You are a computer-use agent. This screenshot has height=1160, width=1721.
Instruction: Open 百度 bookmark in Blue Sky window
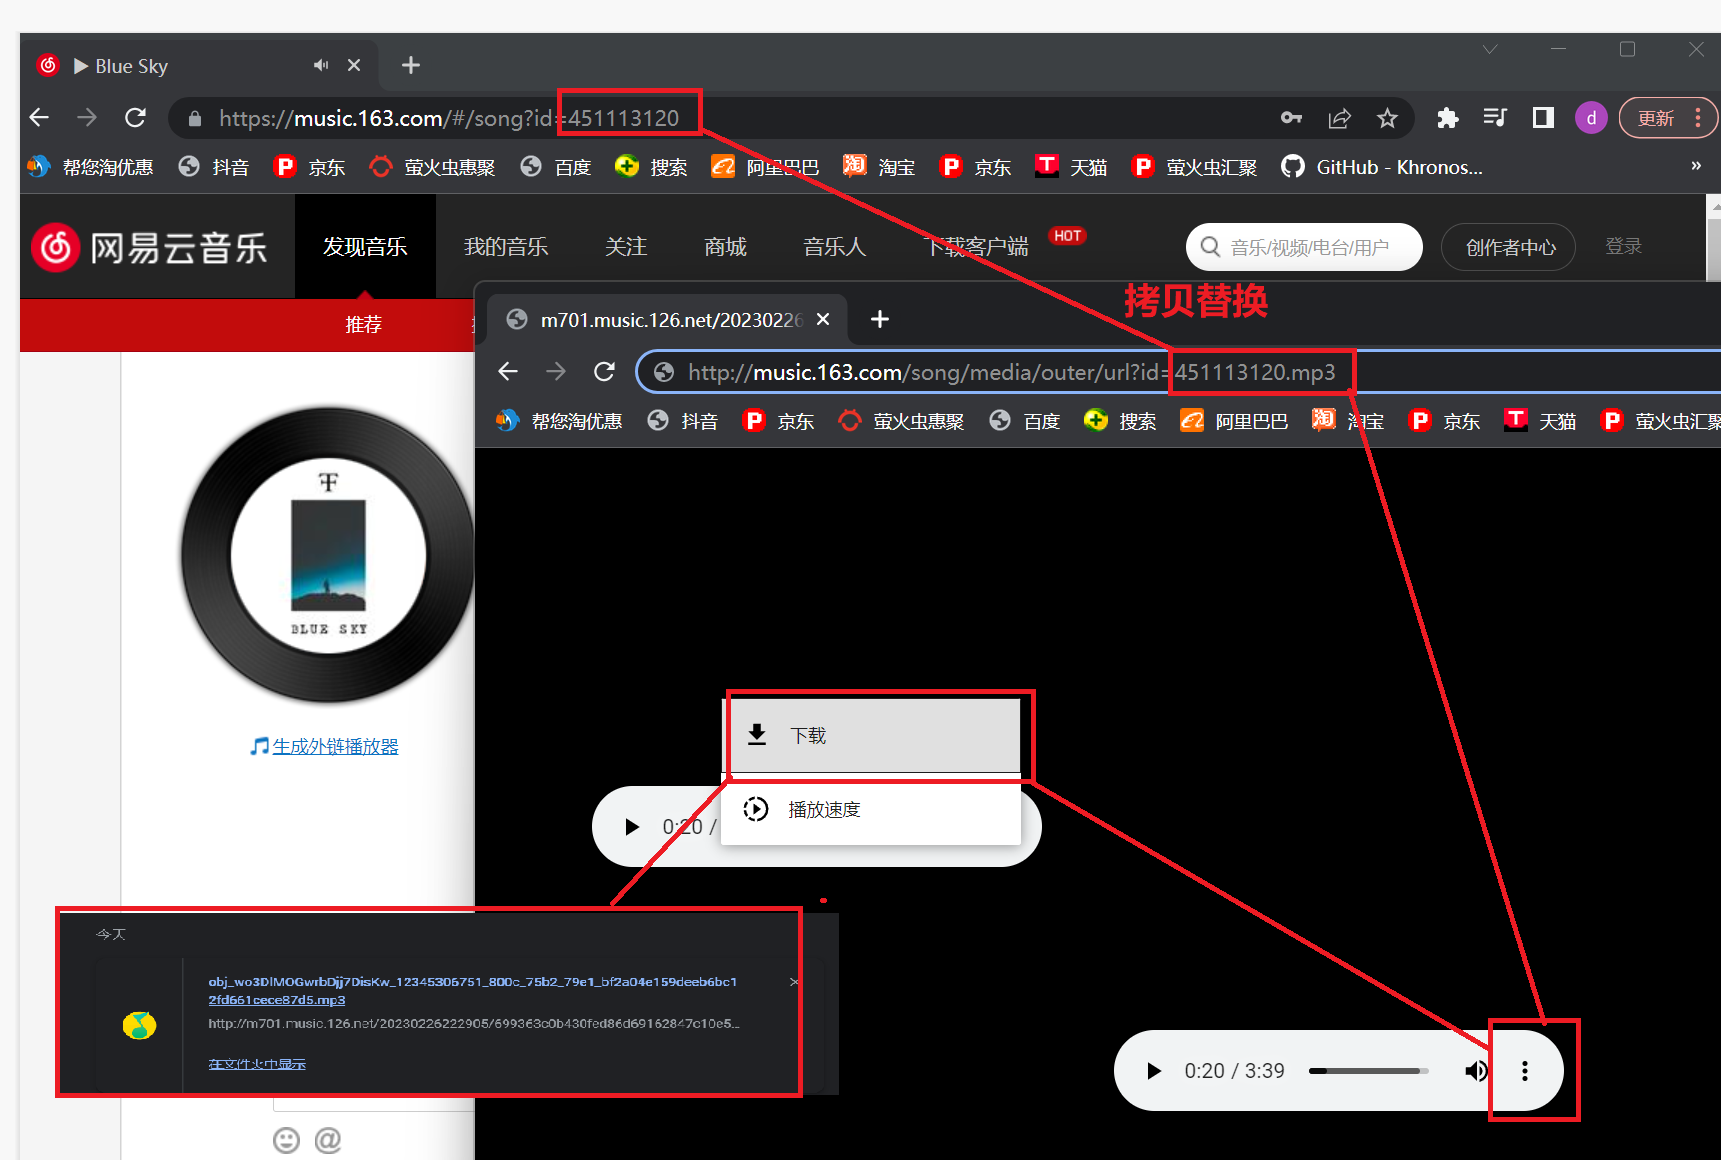pos(556,167)
